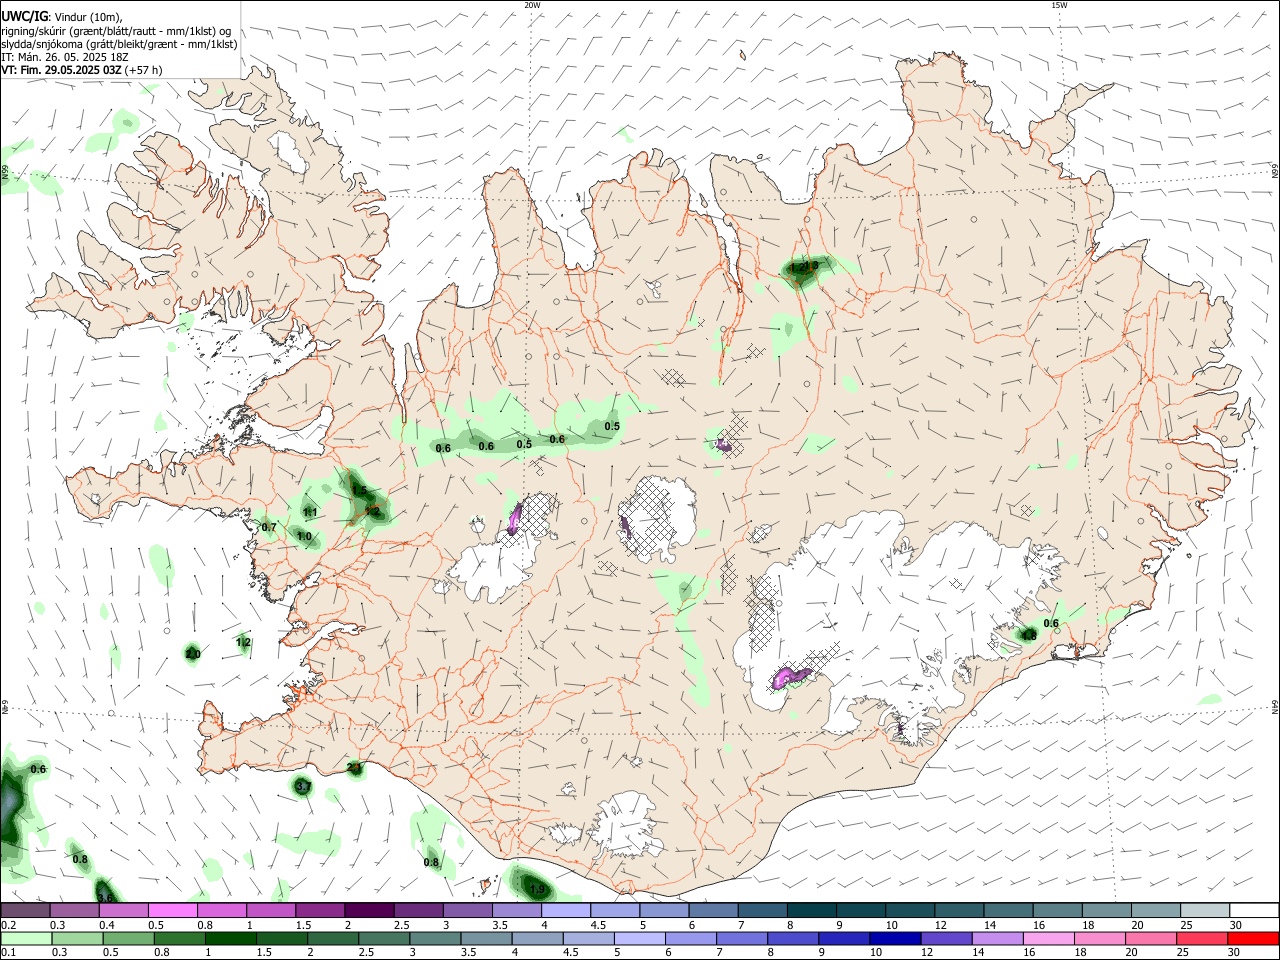Click the lower rain scale's '30' label

(x=1235, y=952)
